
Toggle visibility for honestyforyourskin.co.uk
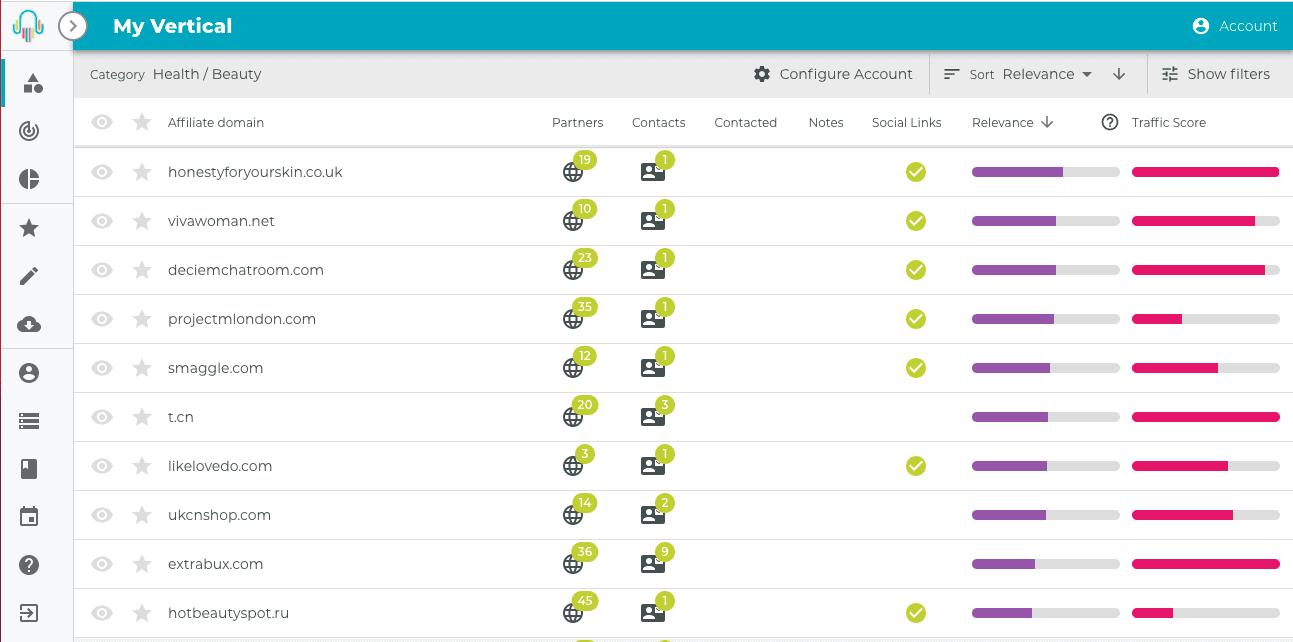click(x=102, y=172)
